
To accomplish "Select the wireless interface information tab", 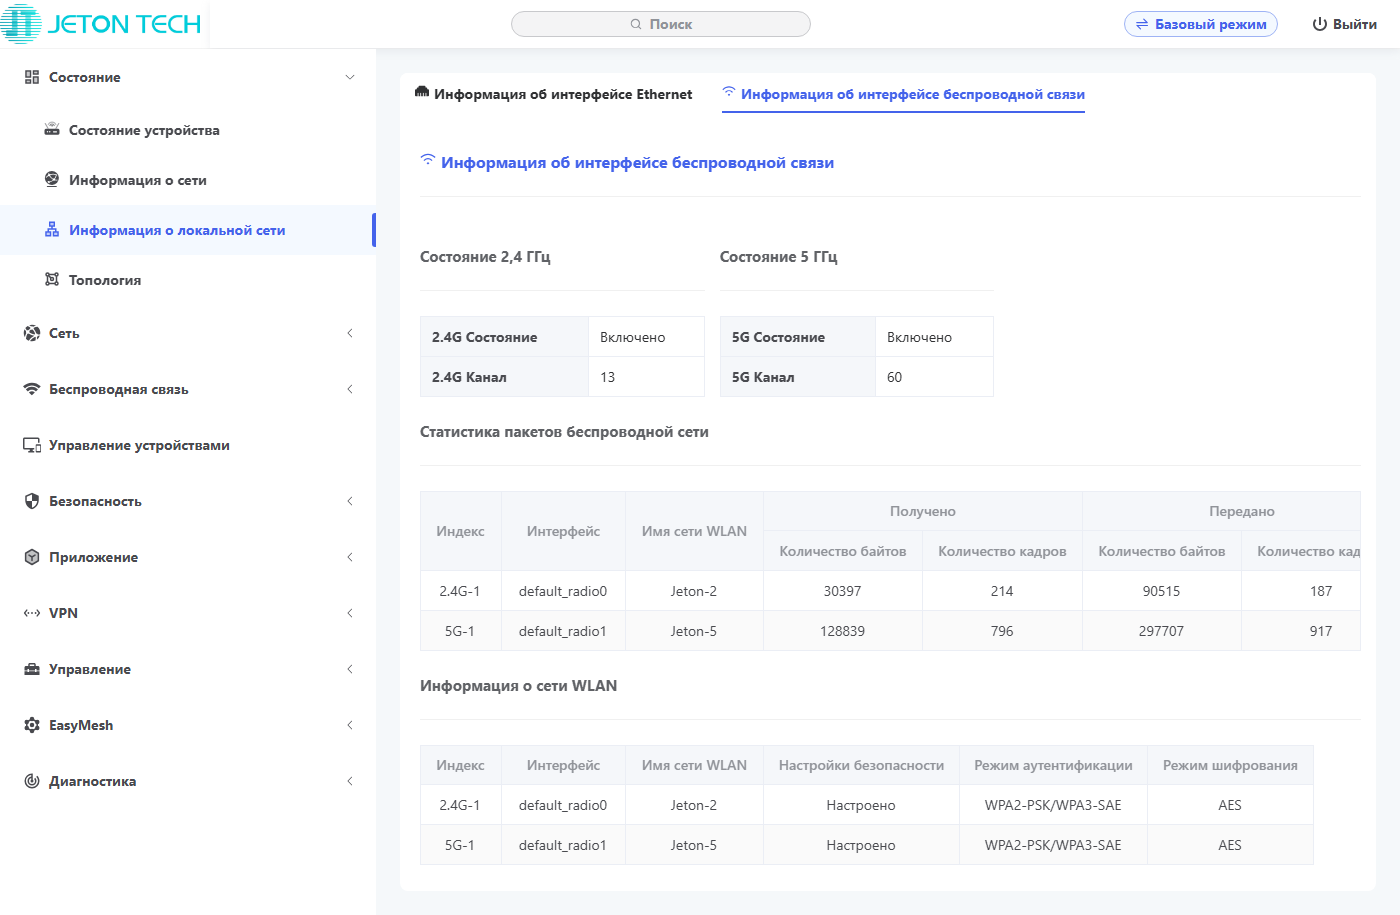I will tap(903, 94).
